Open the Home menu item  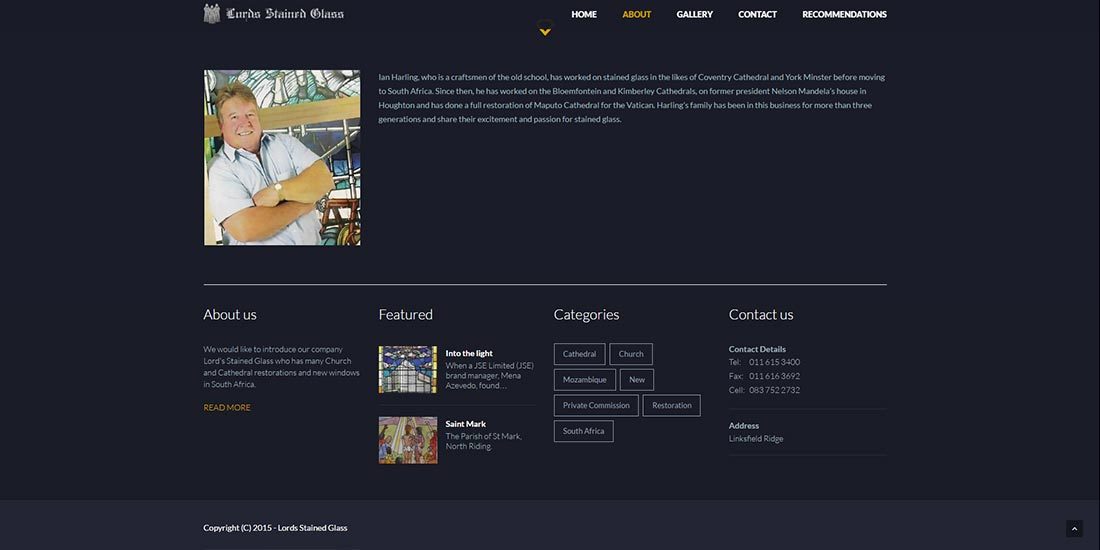click(x=584, y=14)
